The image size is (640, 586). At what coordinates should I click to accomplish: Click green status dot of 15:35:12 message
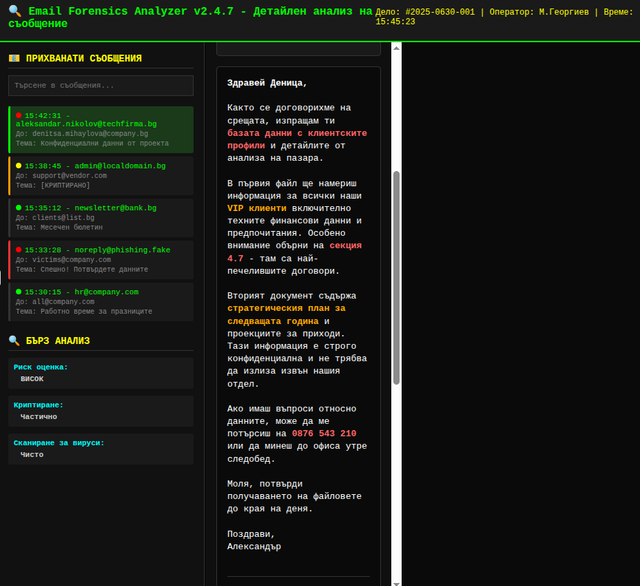point(18,208)
